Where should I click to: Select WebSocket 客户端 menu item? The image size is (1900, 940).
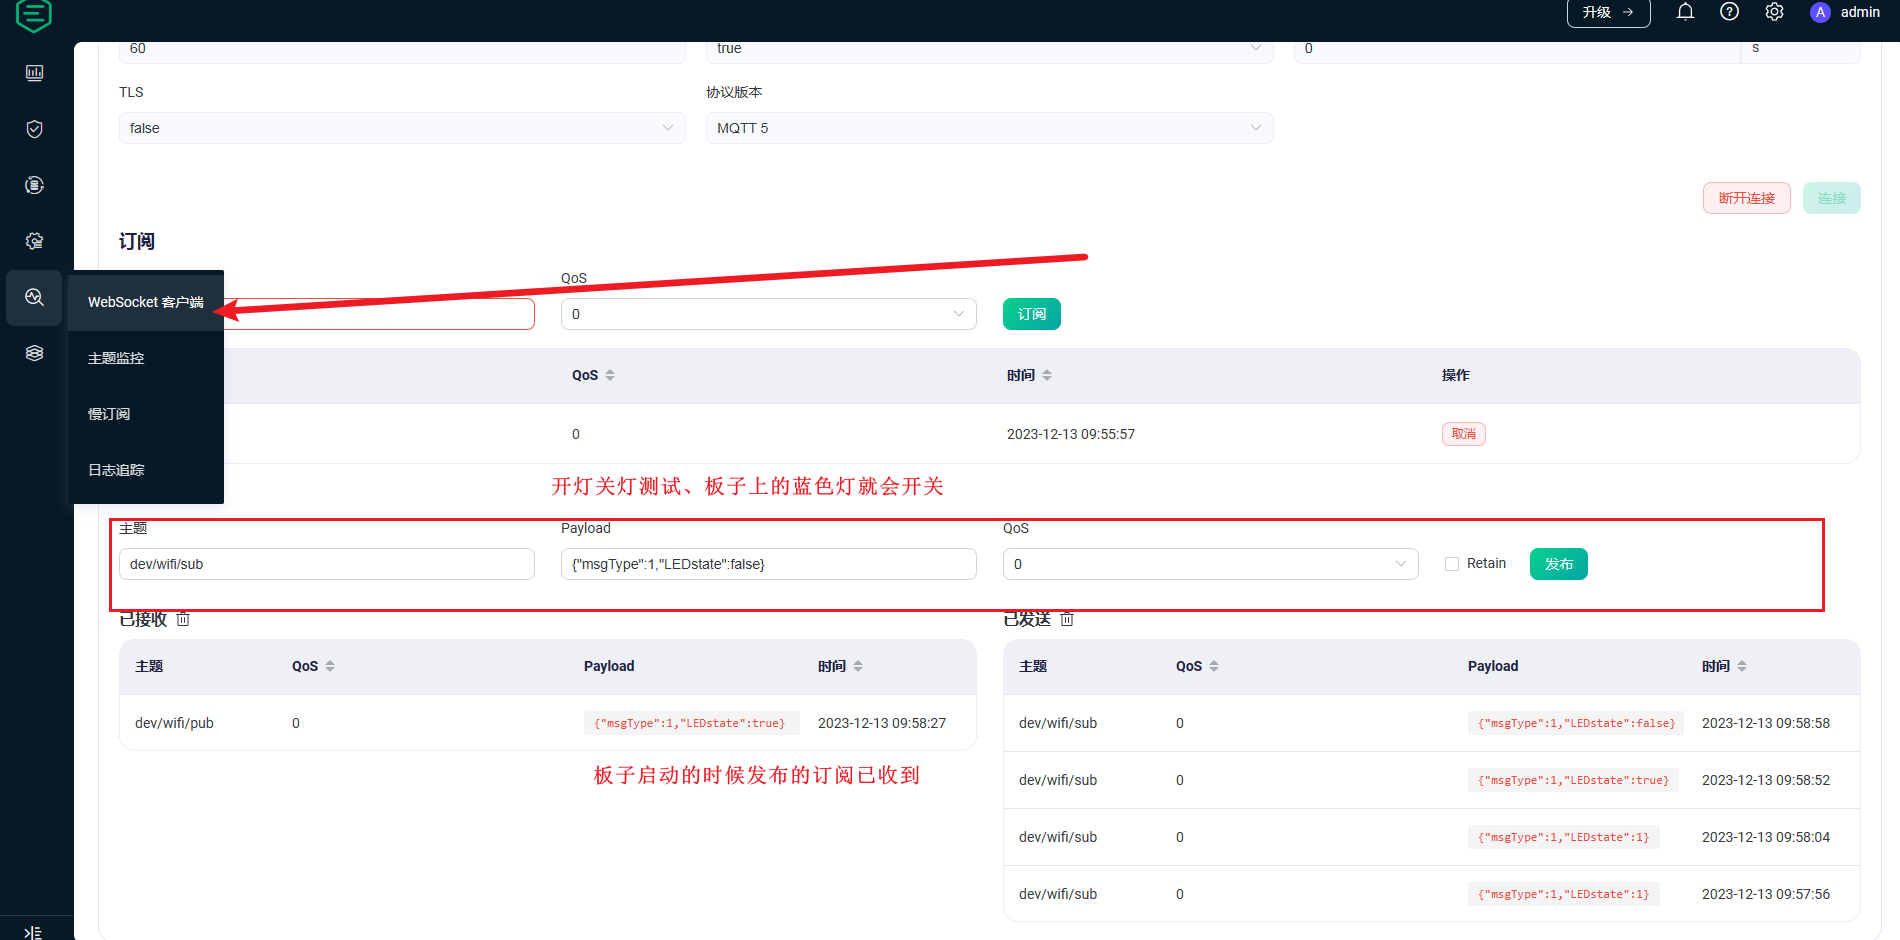coord(146,302)
